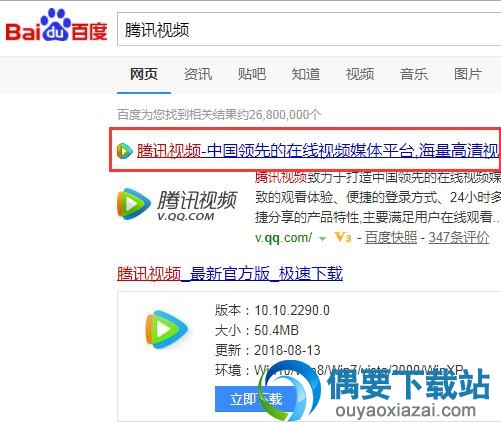Viewport: 501px width, 422px height.
Task: Click the small Tencent Video icon beside the first result title
Action: click(x=125, y=151)
